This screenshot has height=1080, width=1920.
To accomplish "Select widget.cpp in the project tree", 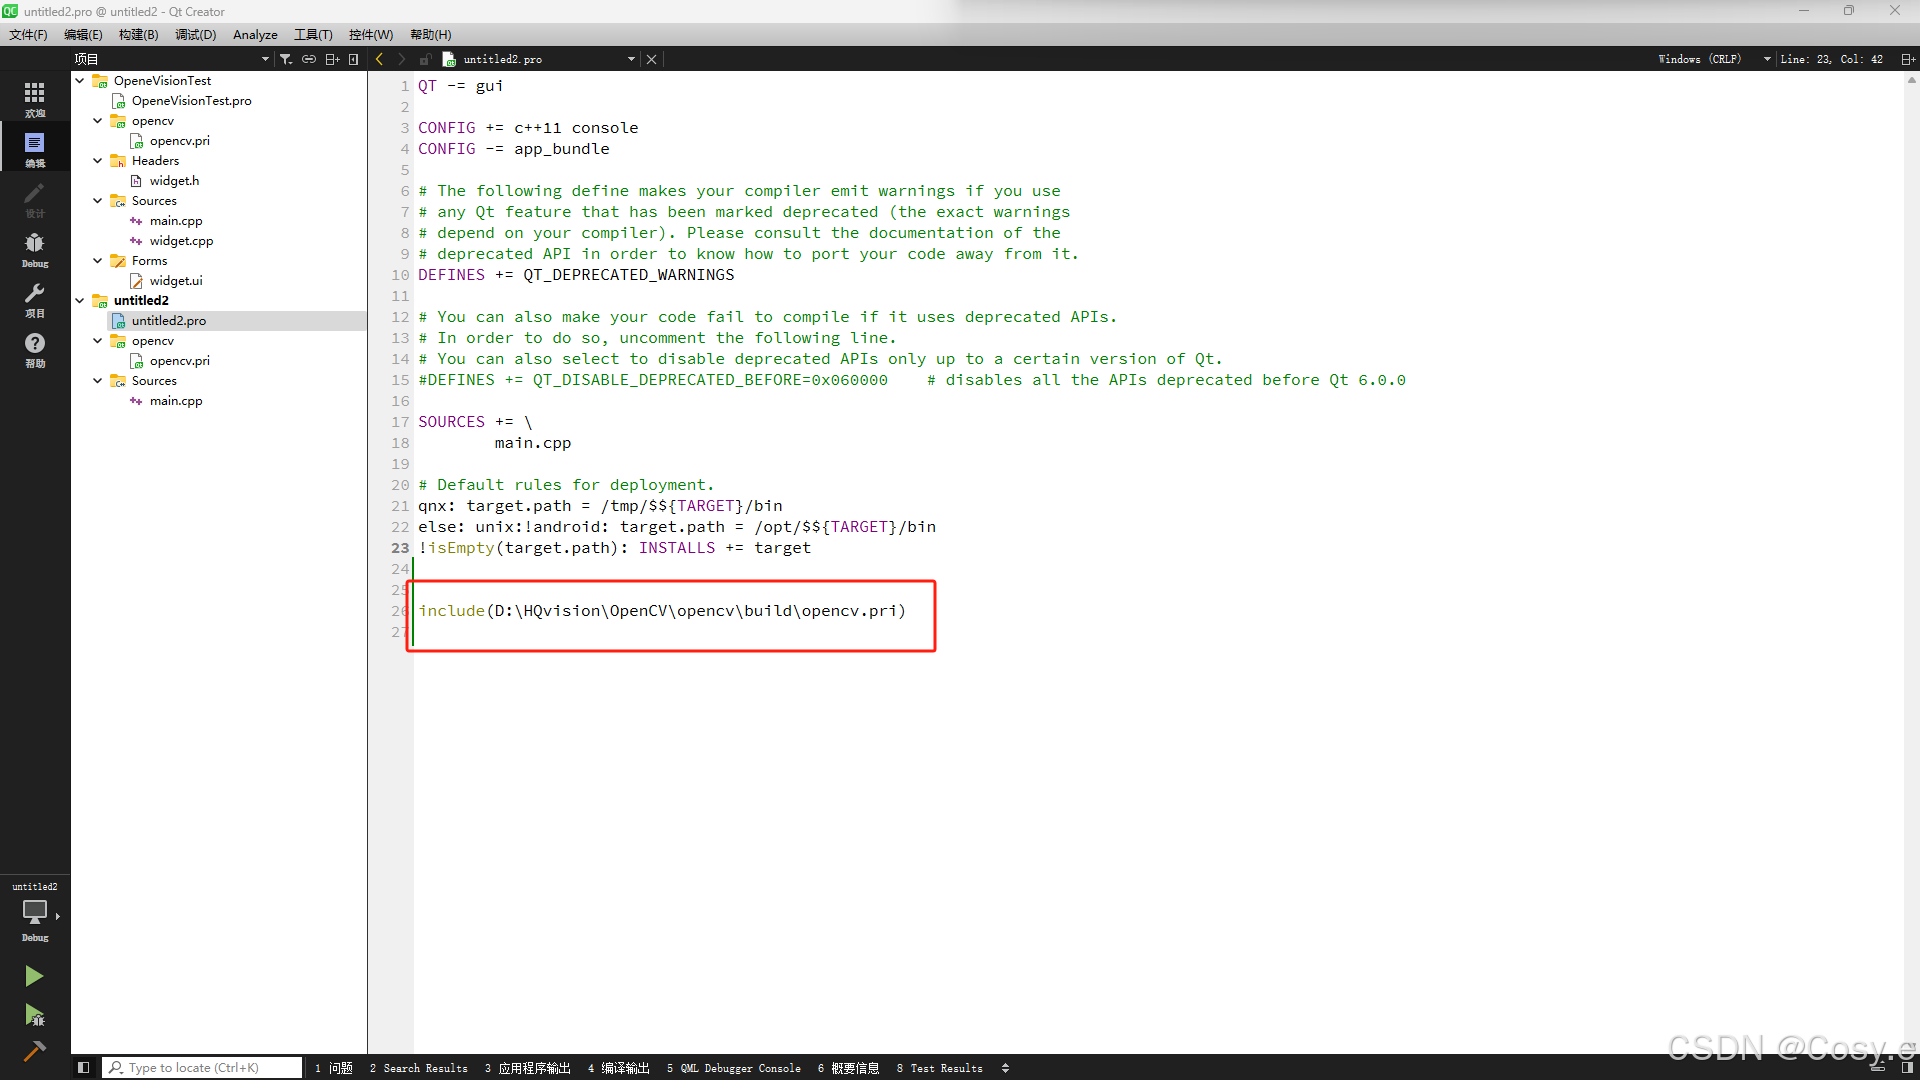I will click(x=181, y=241).
